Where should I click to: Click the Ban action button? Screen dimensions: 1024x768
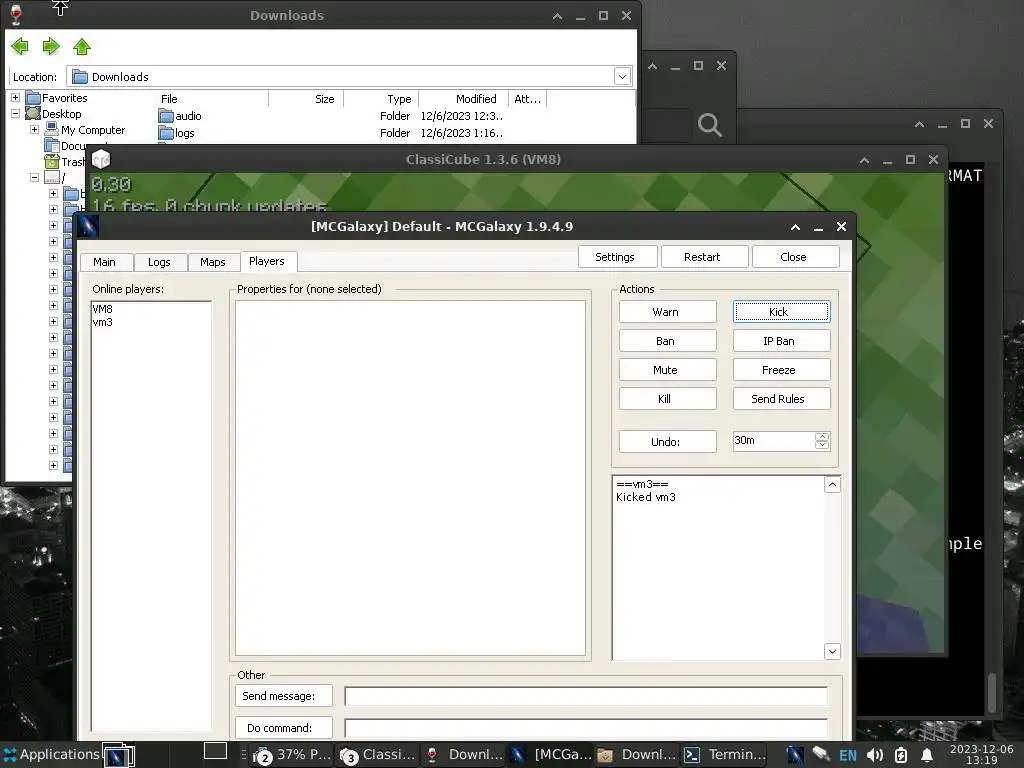point(666,341)
